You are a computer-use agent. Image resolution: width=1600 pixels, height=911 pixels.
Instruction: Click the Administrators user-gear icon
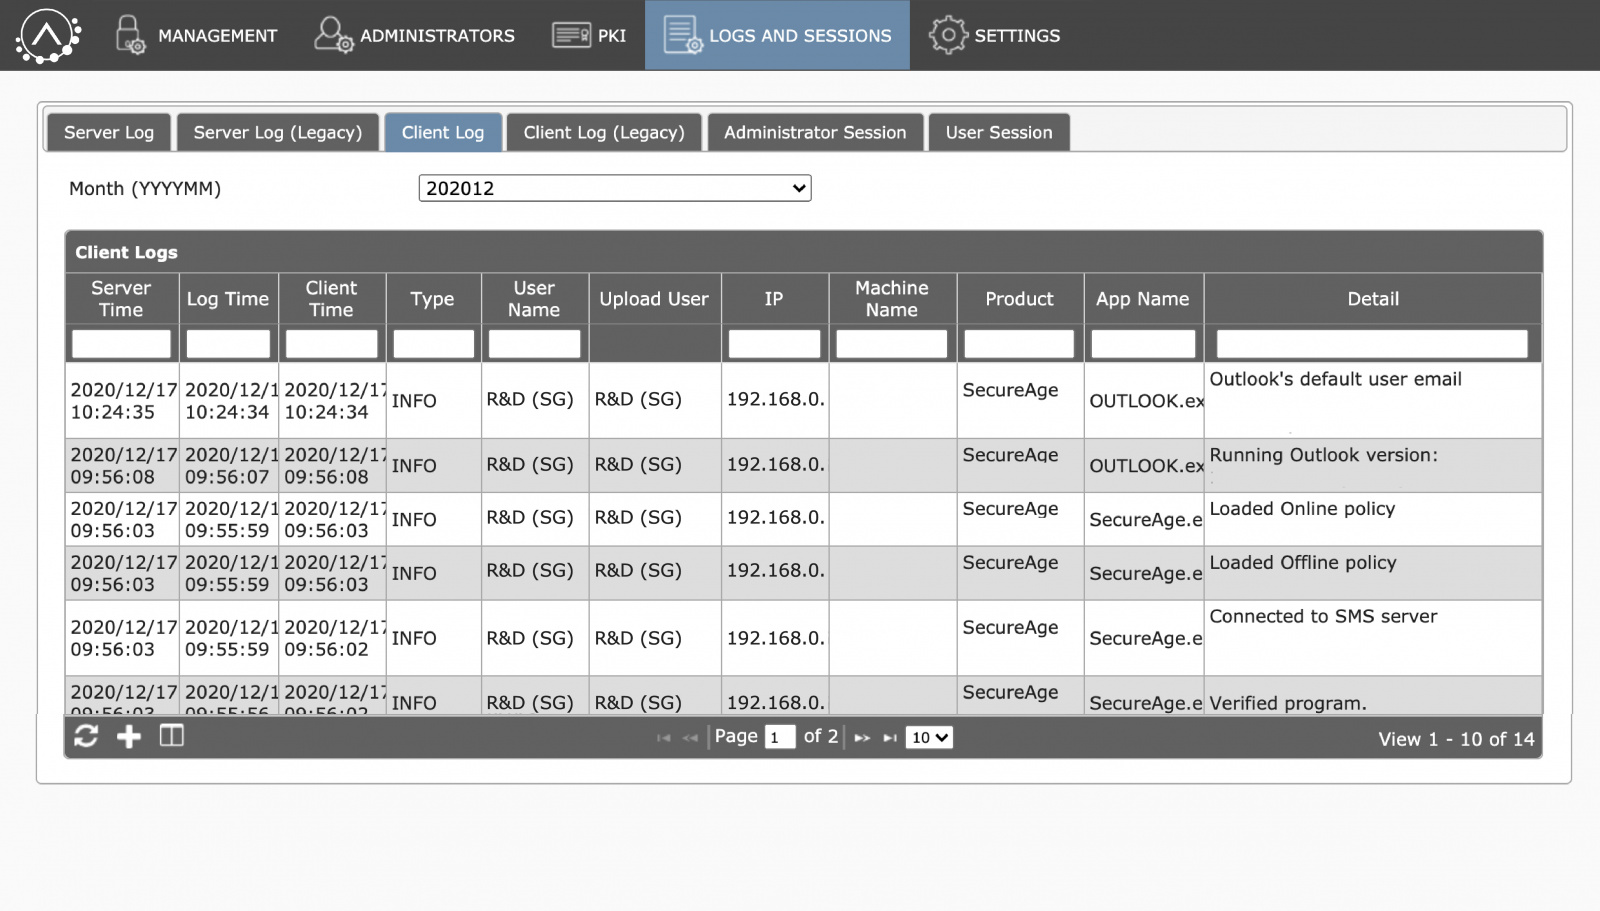[333, 35]
